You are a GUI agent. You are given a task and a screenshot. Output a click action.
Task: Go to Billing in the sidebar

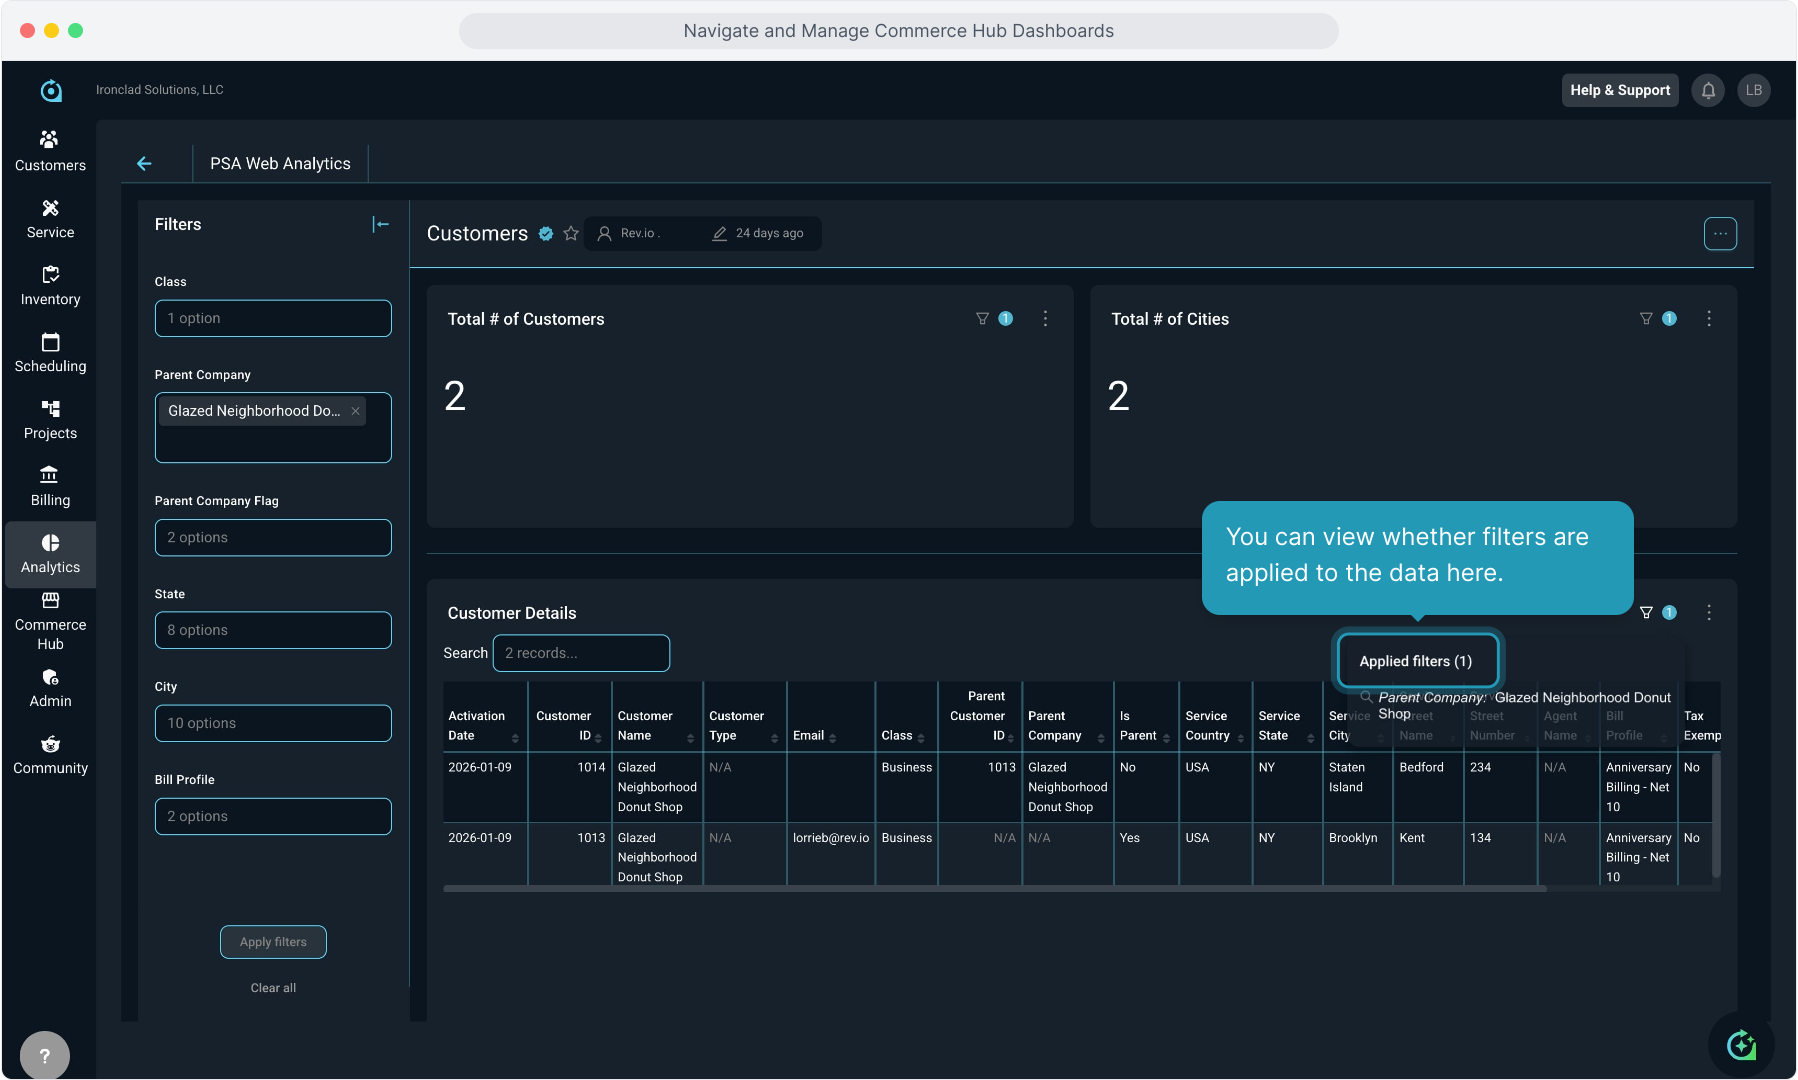coord(50,486)
